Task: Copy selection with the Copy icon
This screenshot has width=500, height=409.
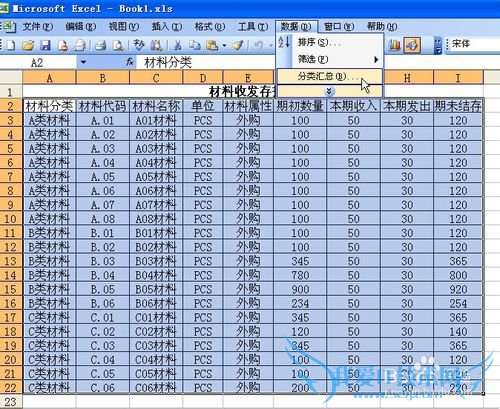Action: 195,45
